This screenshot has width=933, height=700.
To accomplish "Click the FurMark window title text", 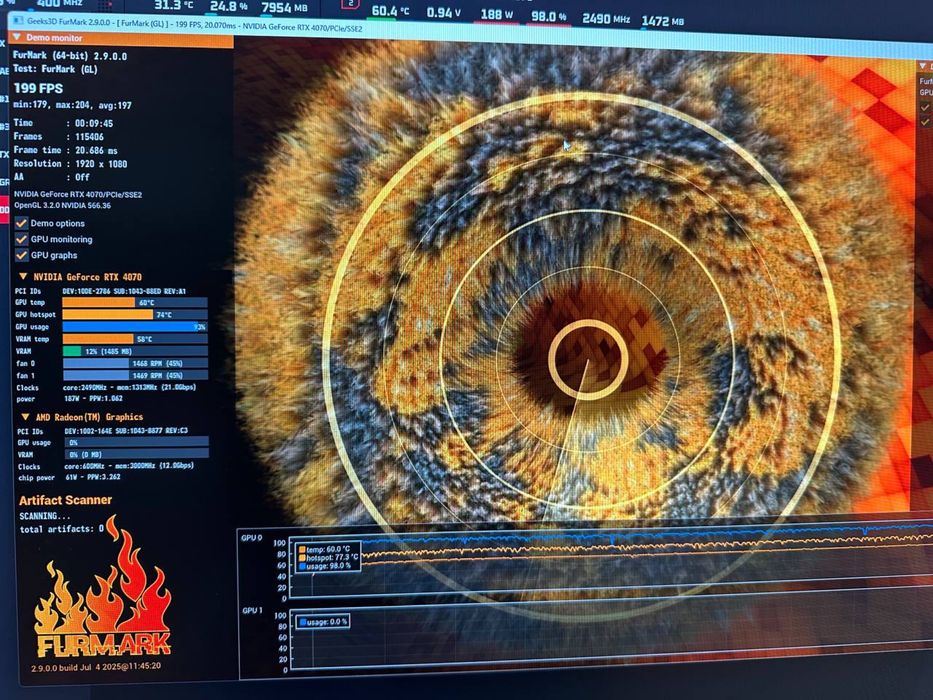I will 194,25.
